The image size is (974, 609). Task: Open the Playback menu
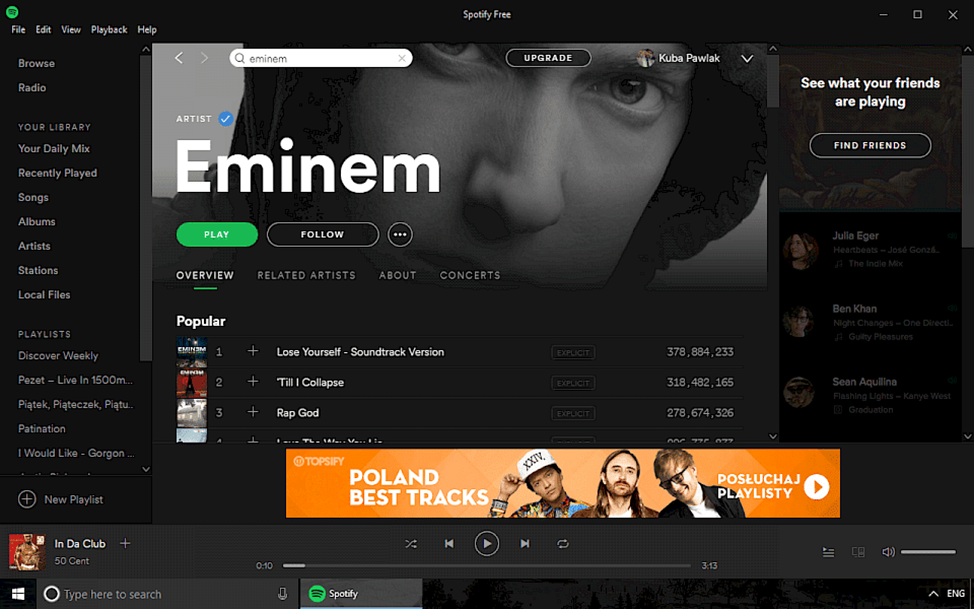(109, 29)
